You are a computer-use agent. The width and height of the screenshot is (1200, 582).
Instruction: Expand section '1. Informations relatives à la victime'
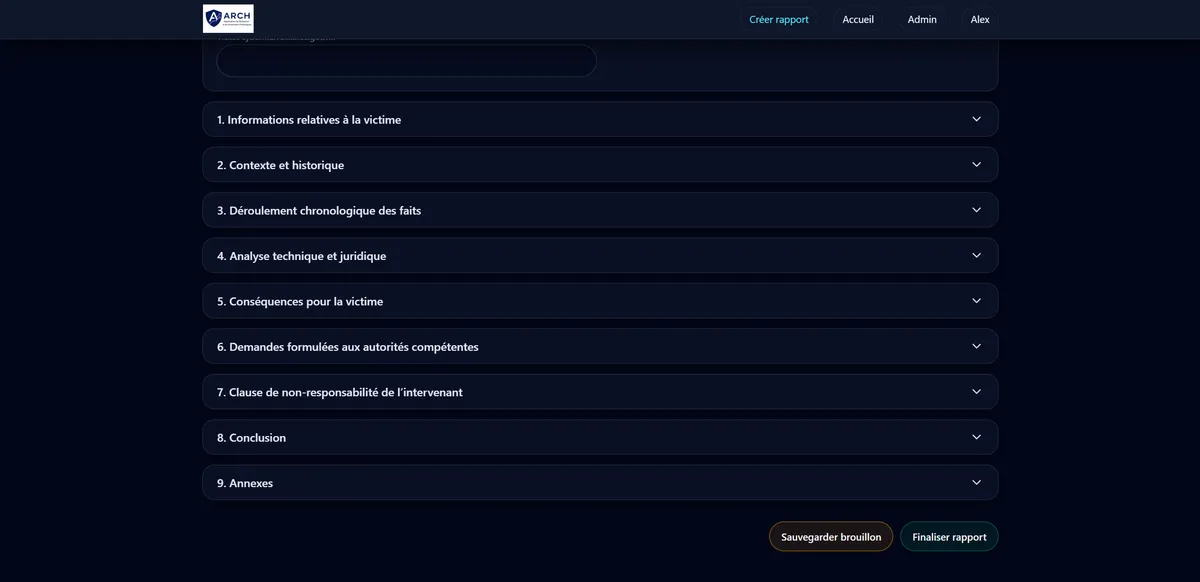[600, 118]
